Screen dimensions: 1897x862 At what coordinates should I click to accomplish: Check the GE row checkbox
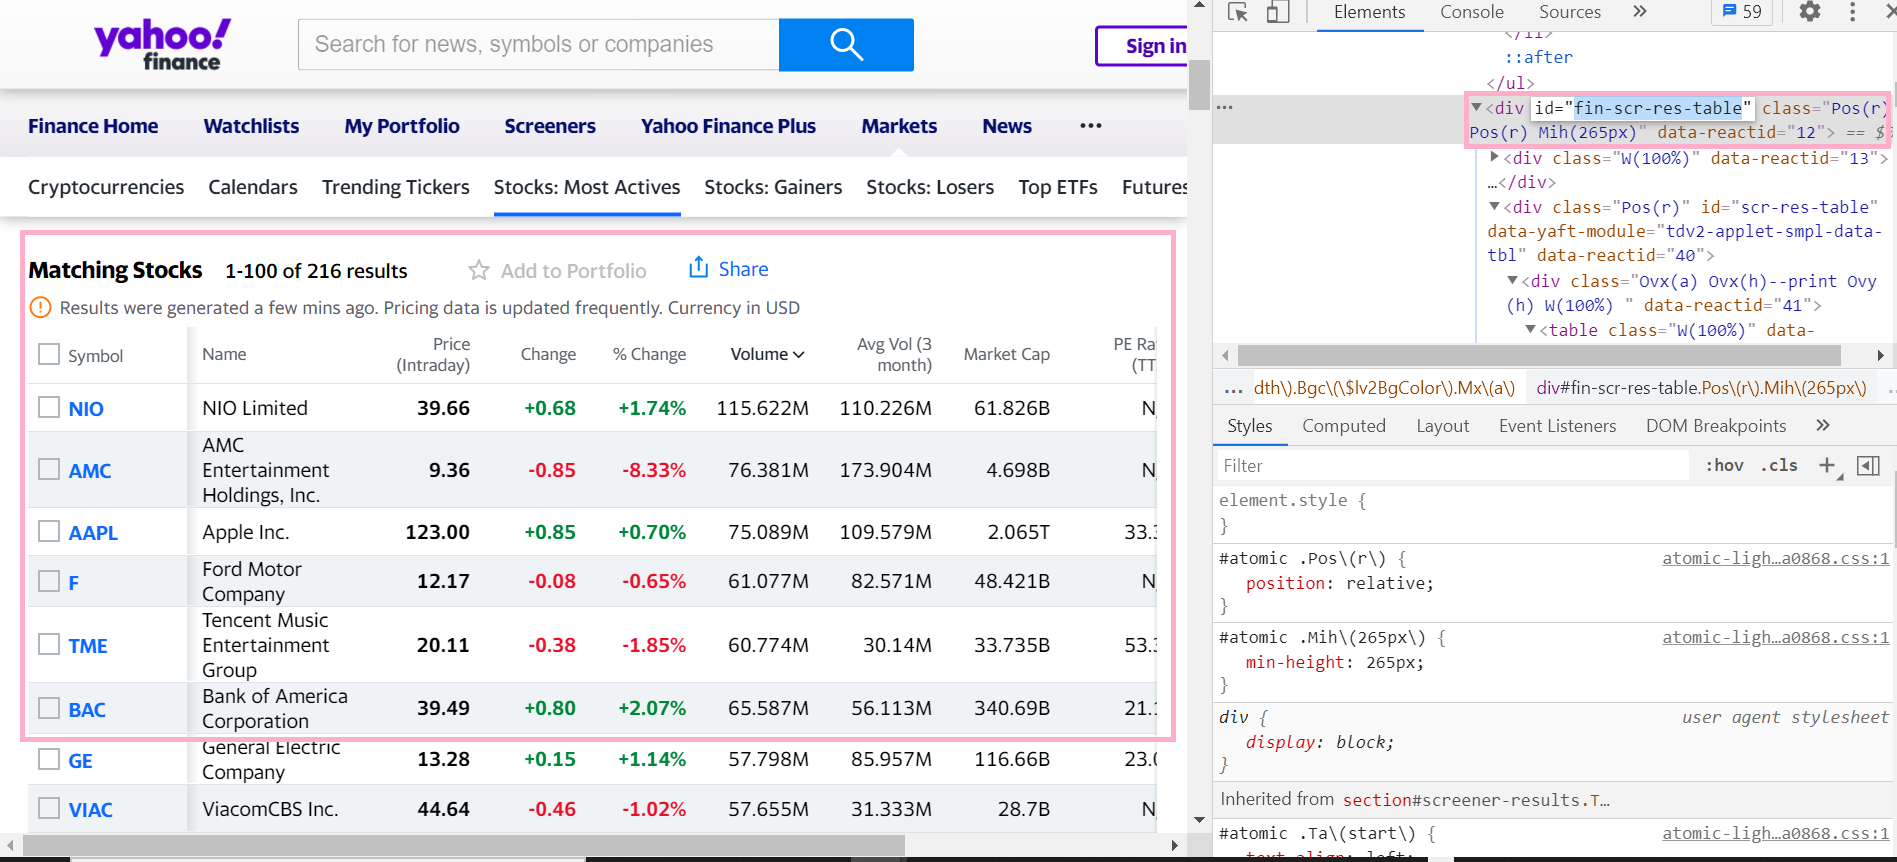point(49,759)
